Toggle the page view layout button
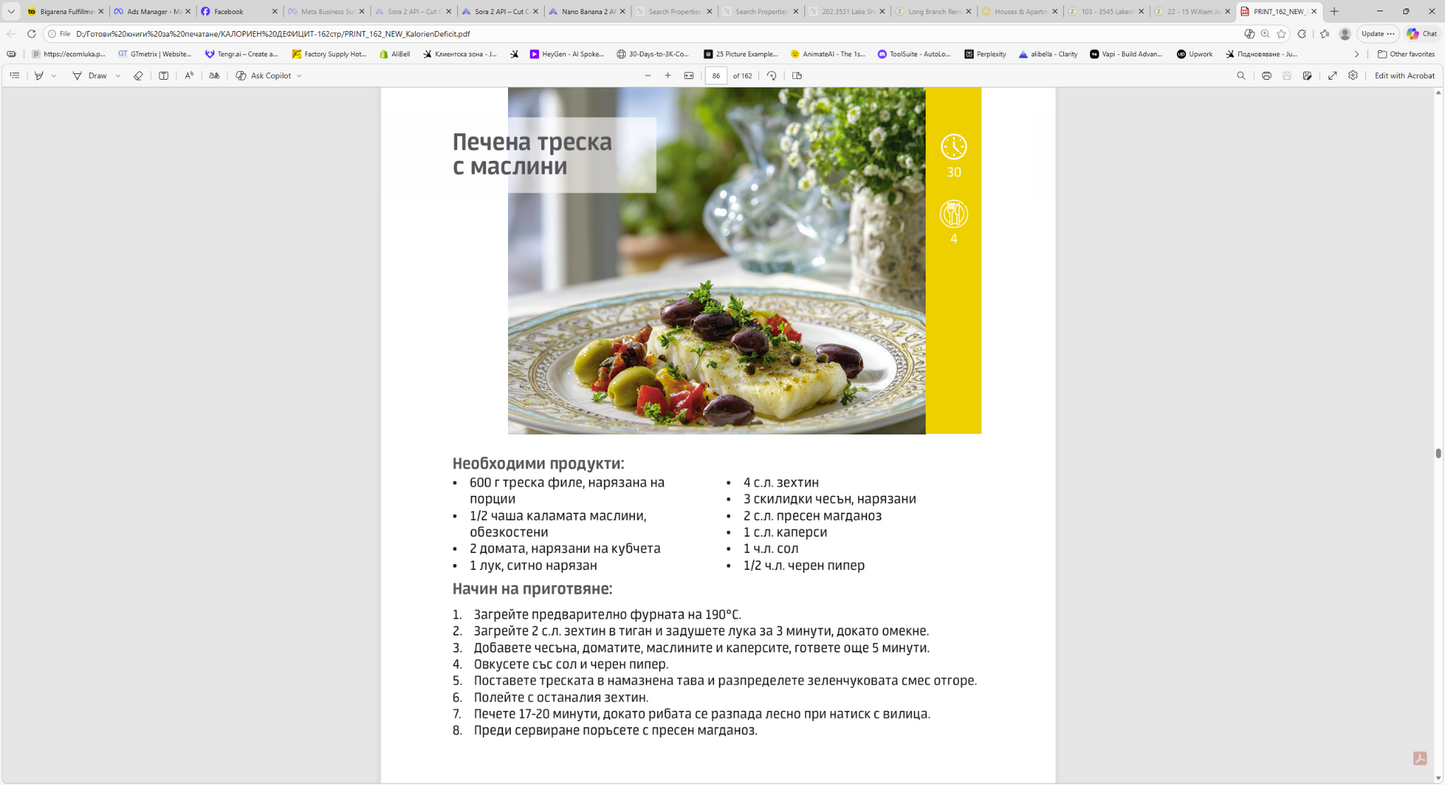 click(x=797, y=76)
